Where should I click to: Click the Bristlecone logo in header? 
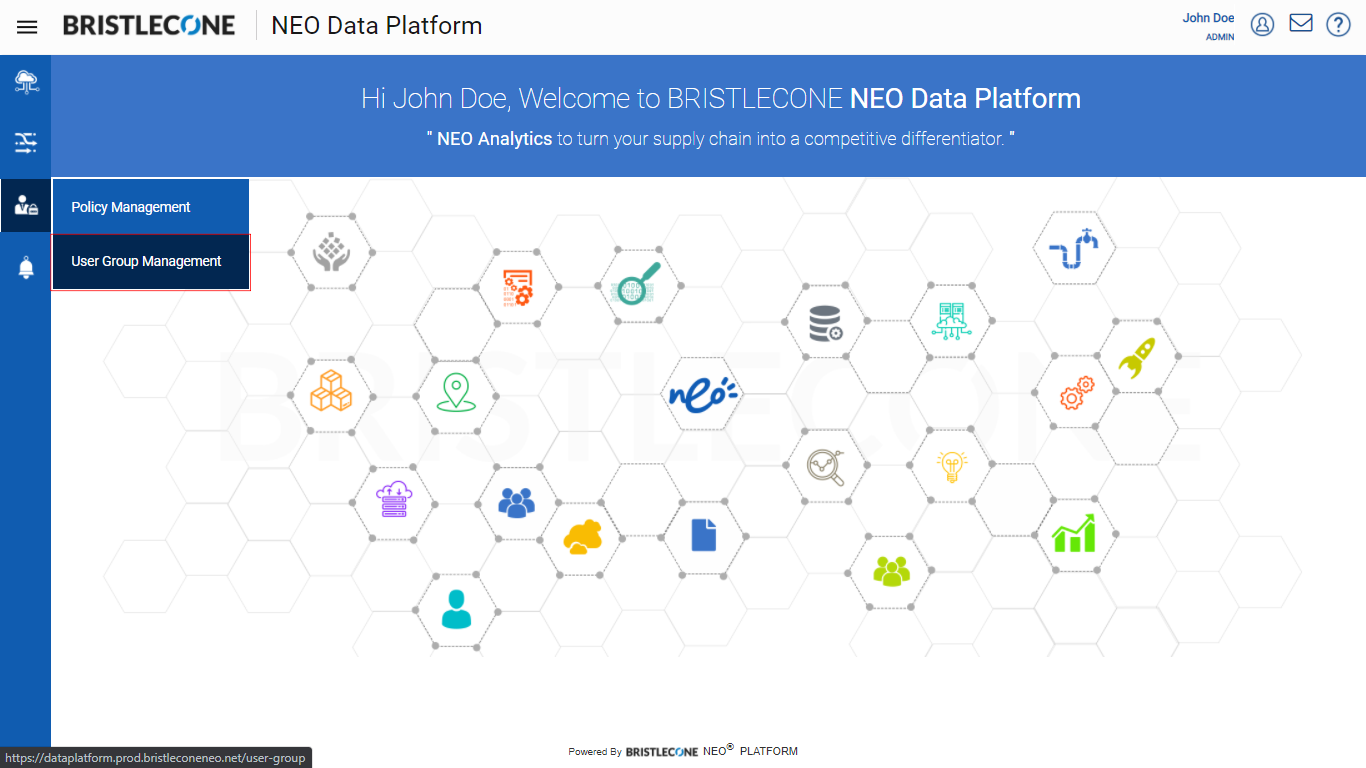[x=149, y=26]
